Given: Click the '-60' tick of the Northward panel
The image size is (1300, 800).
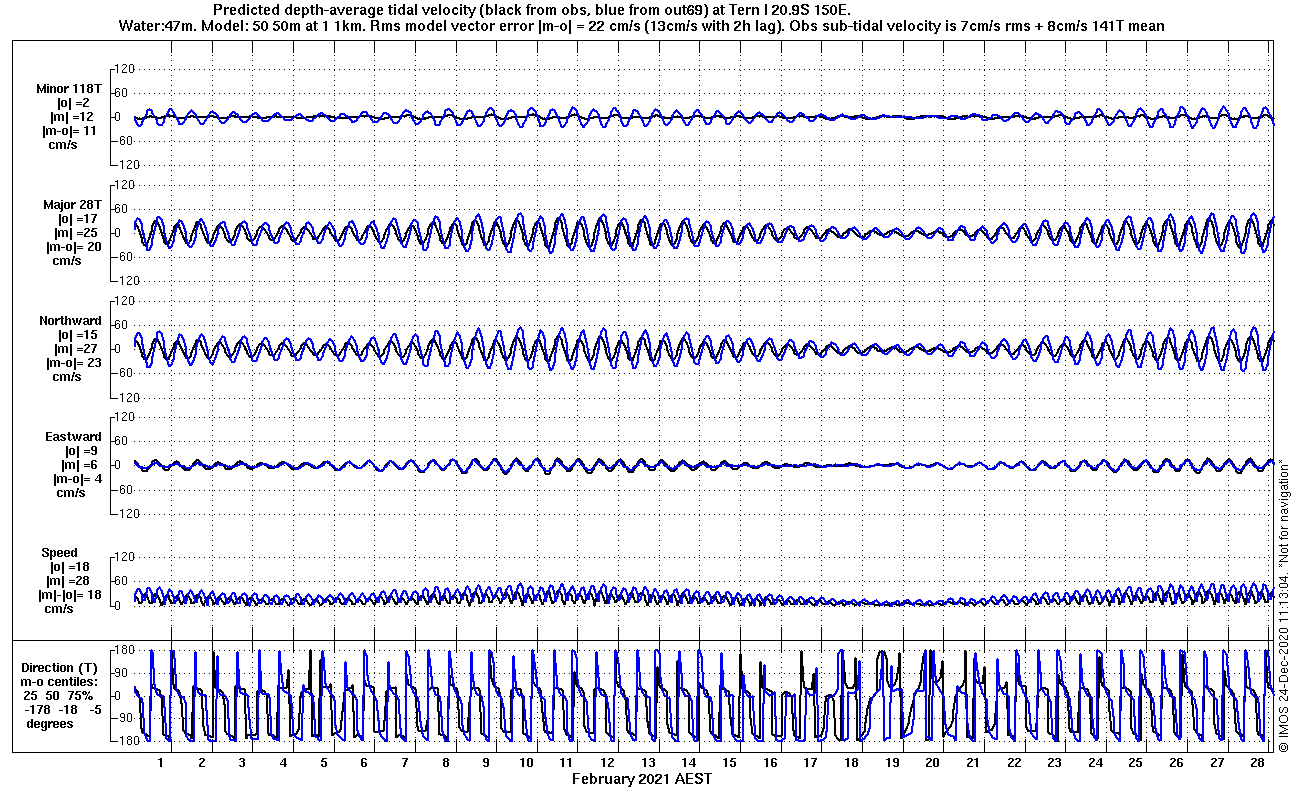Looking at the screenshot, I should (125, 373).
